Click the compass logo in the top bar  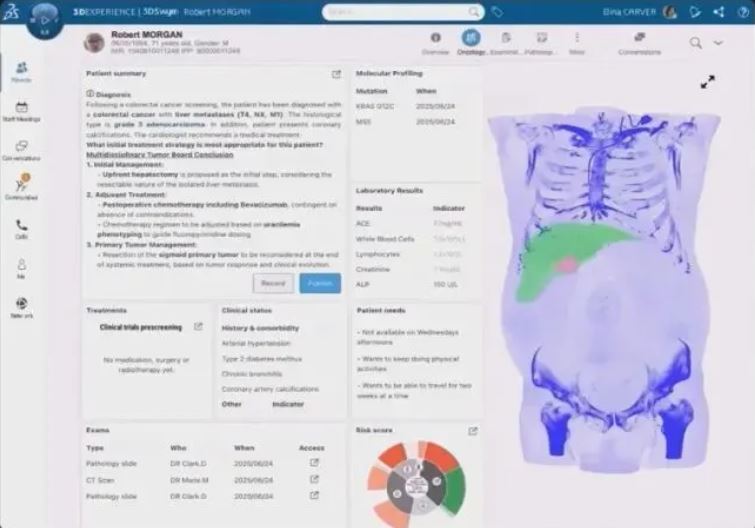click(x=44, y=15)
